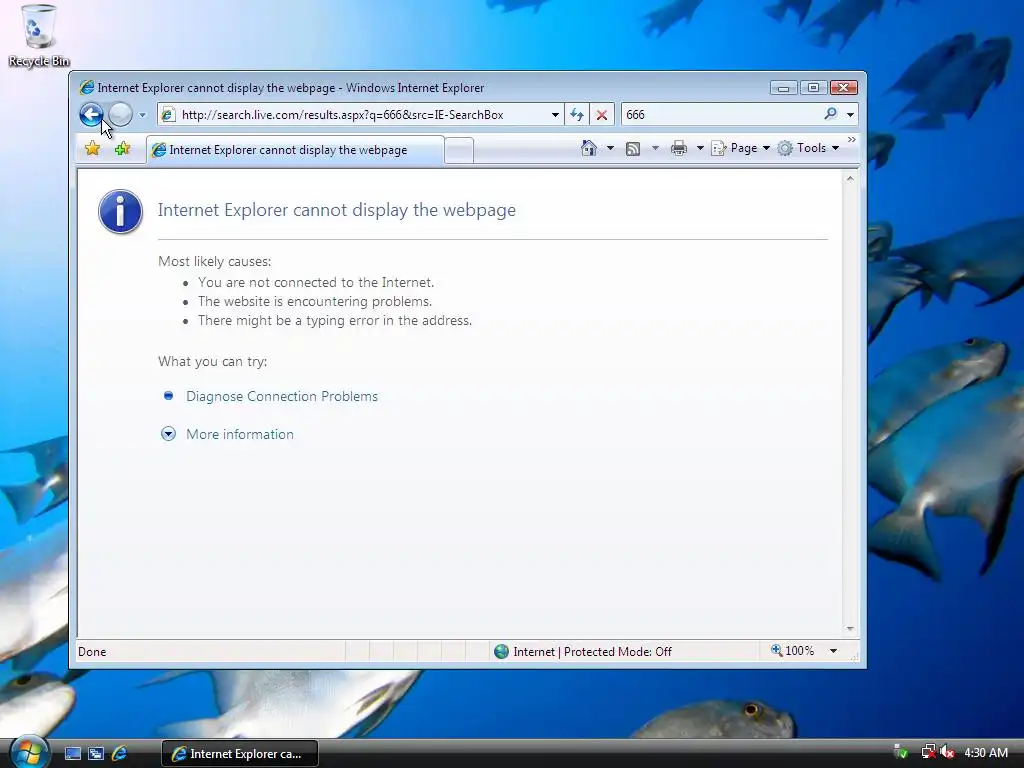Expand the Feeds dropdown arrow
1024x768 pixels.
pos(655,148)
